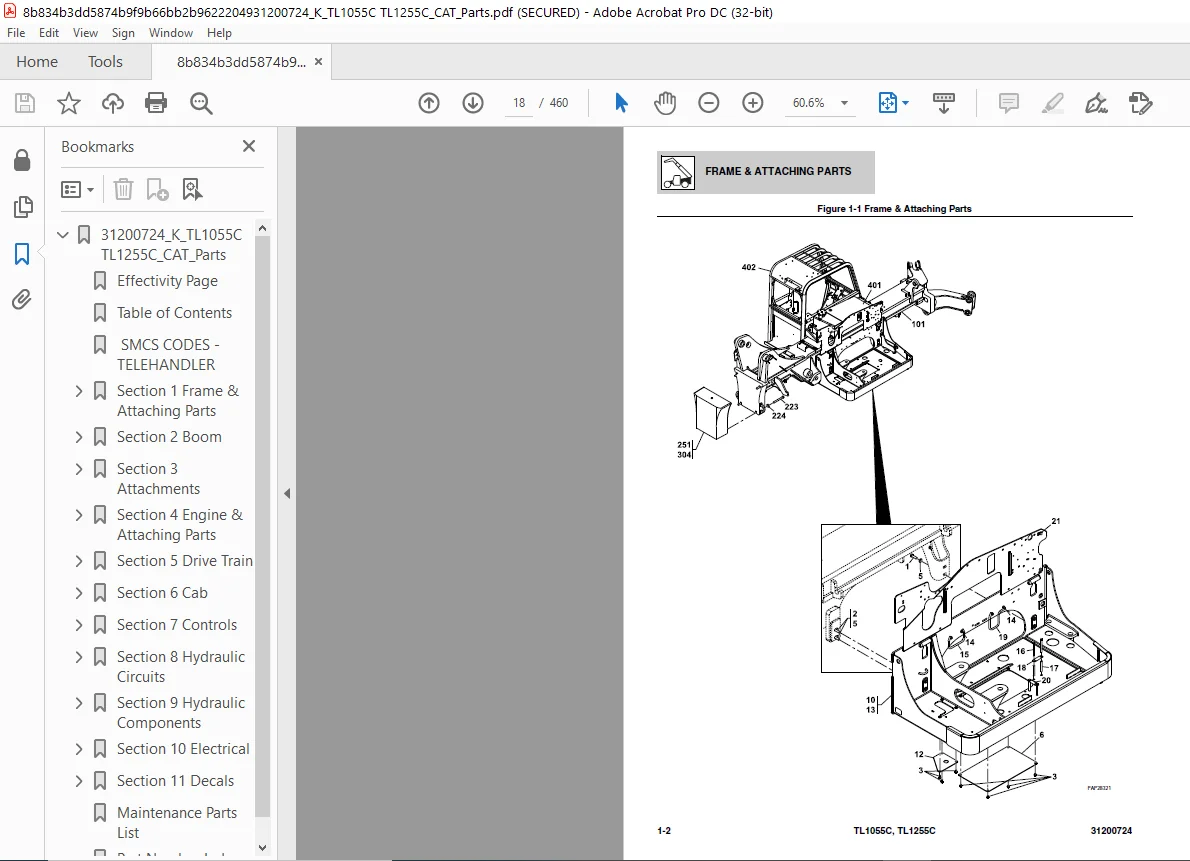The width and height of the screenshot is (1190, 861).
Task: Open the page thumbnails panel
Action: pos(23,207)
